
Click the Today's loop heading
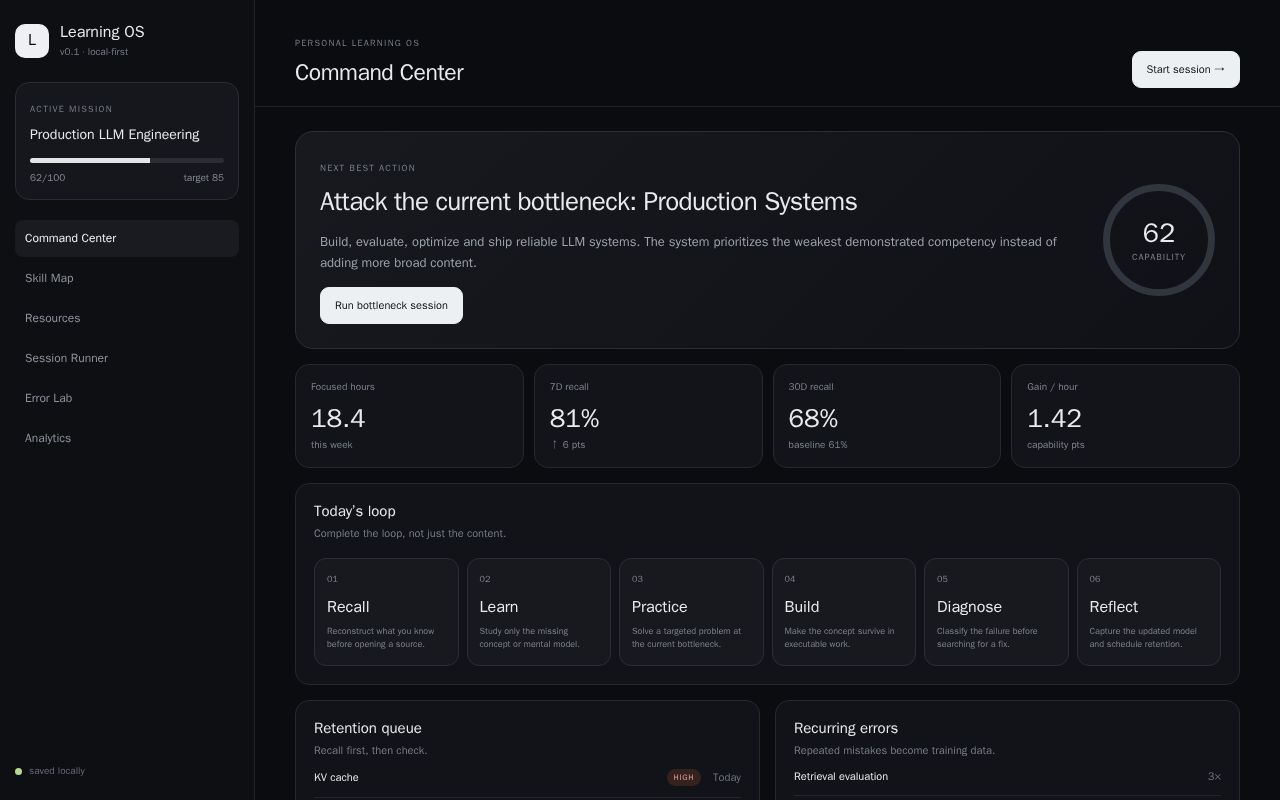pyautogui.click(x=355, y=511)
